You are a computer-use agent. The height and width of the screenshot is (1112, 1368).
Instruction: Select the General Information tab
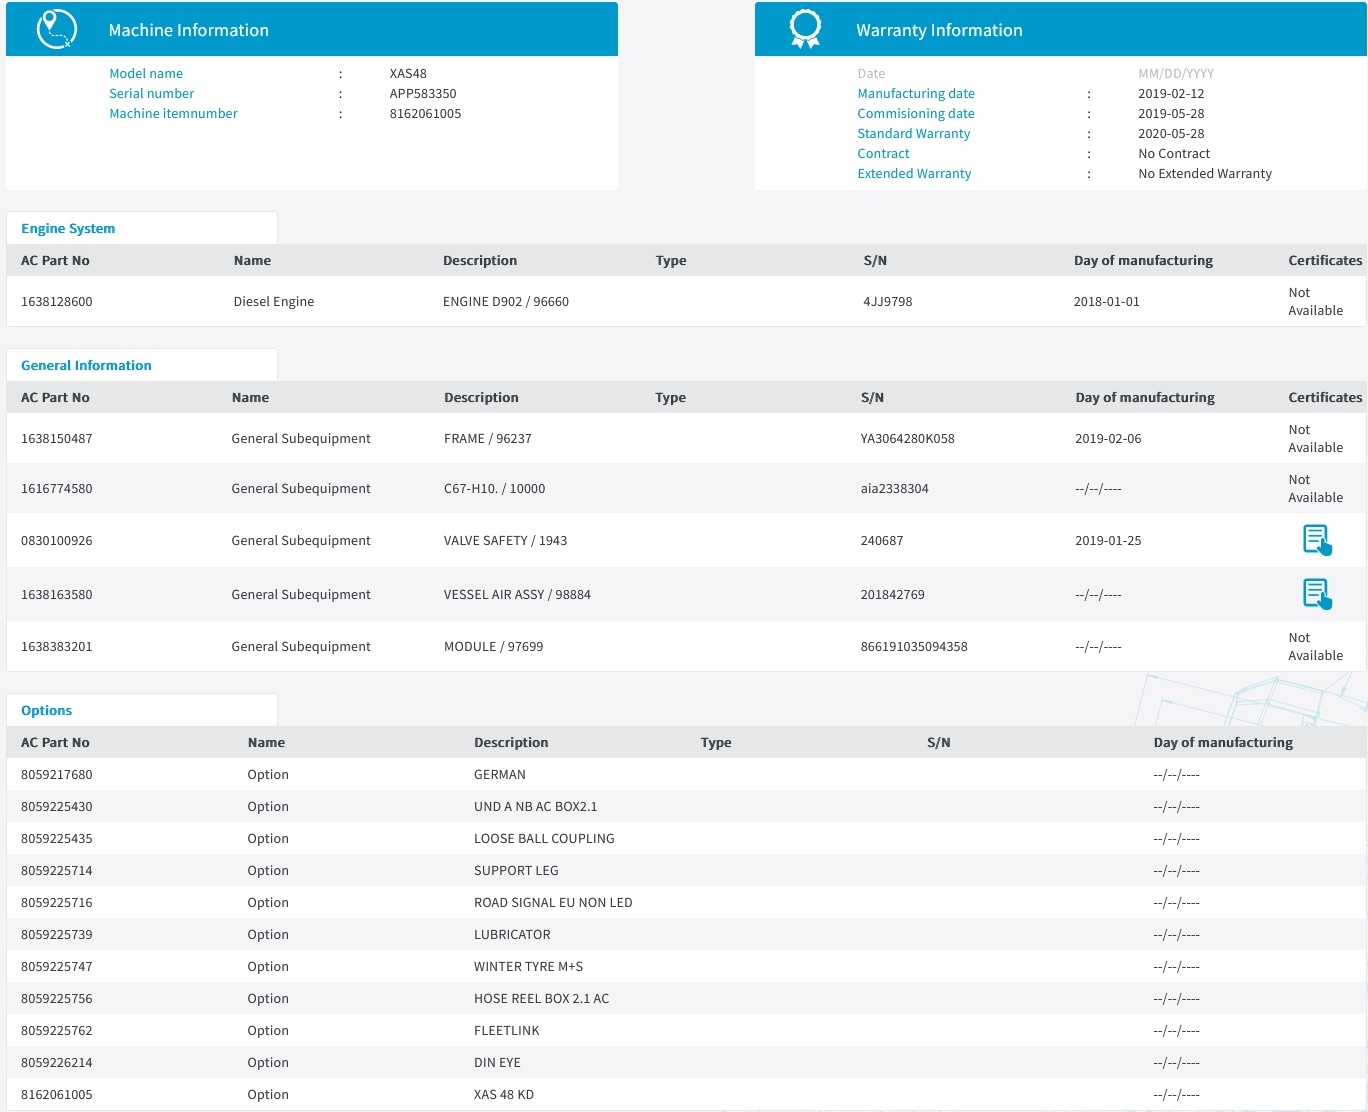tap(86, 365)
